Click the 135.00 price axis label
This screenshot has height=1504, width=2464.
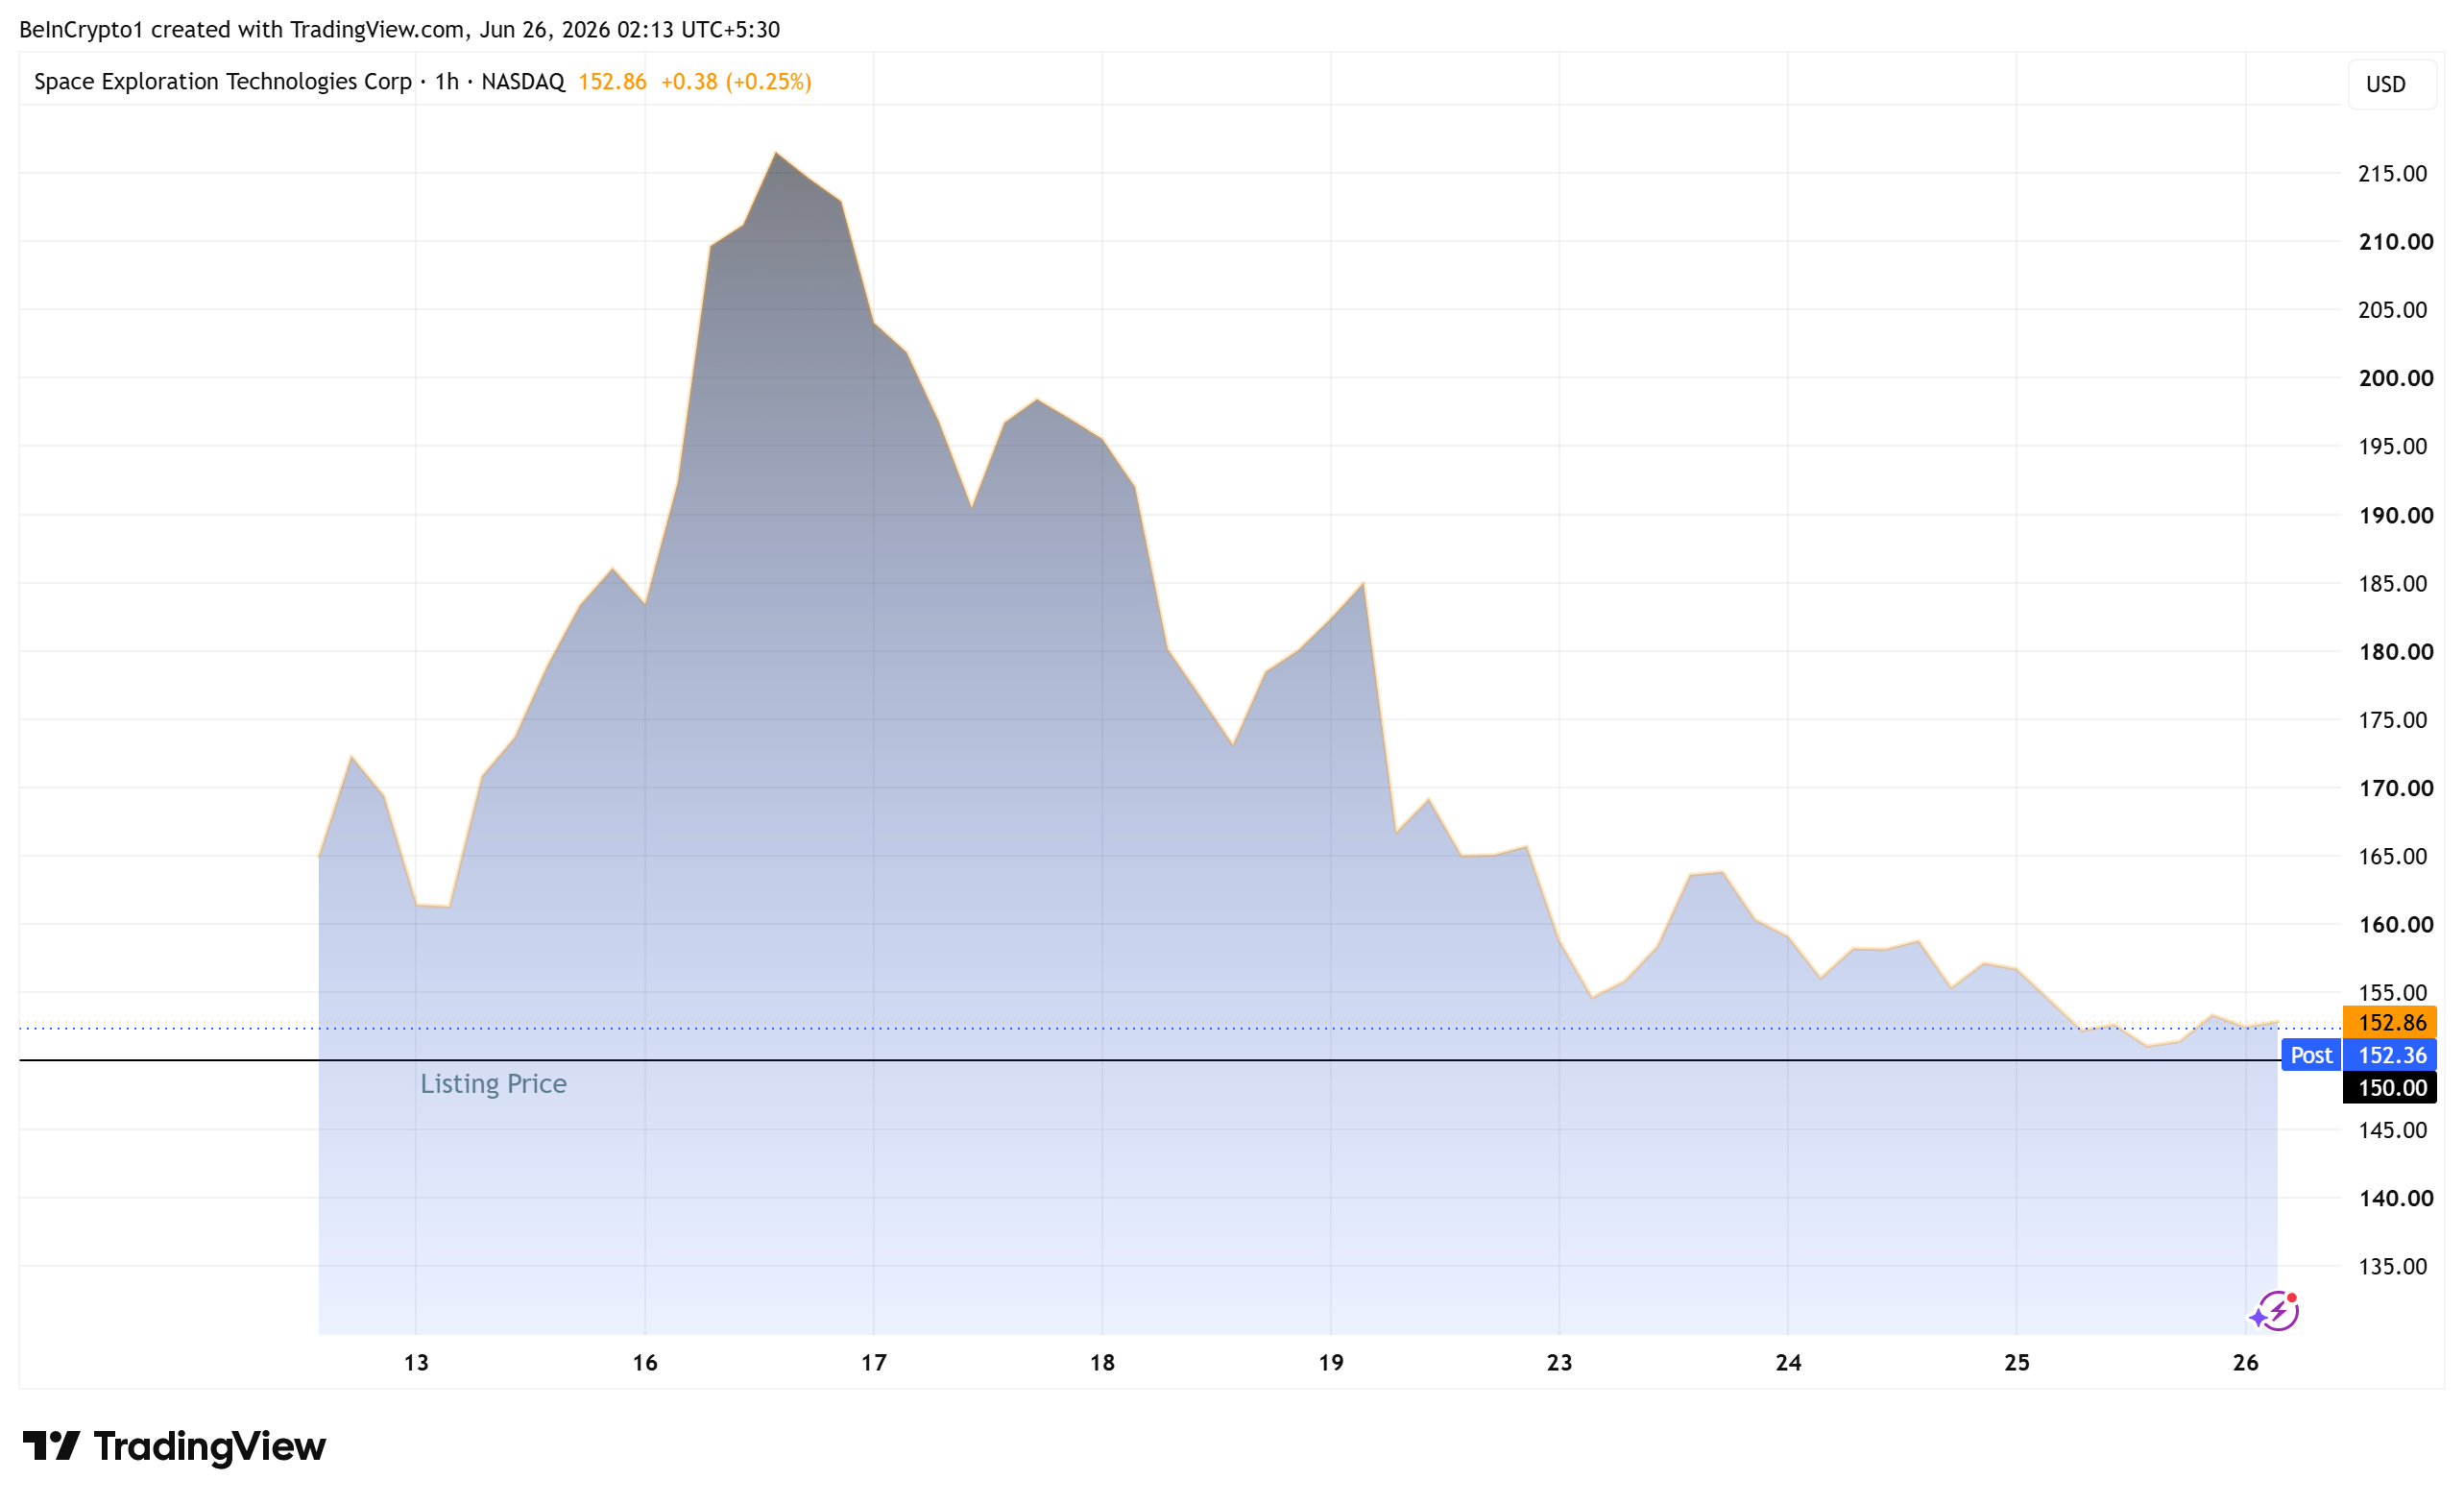[2392, 1267]
